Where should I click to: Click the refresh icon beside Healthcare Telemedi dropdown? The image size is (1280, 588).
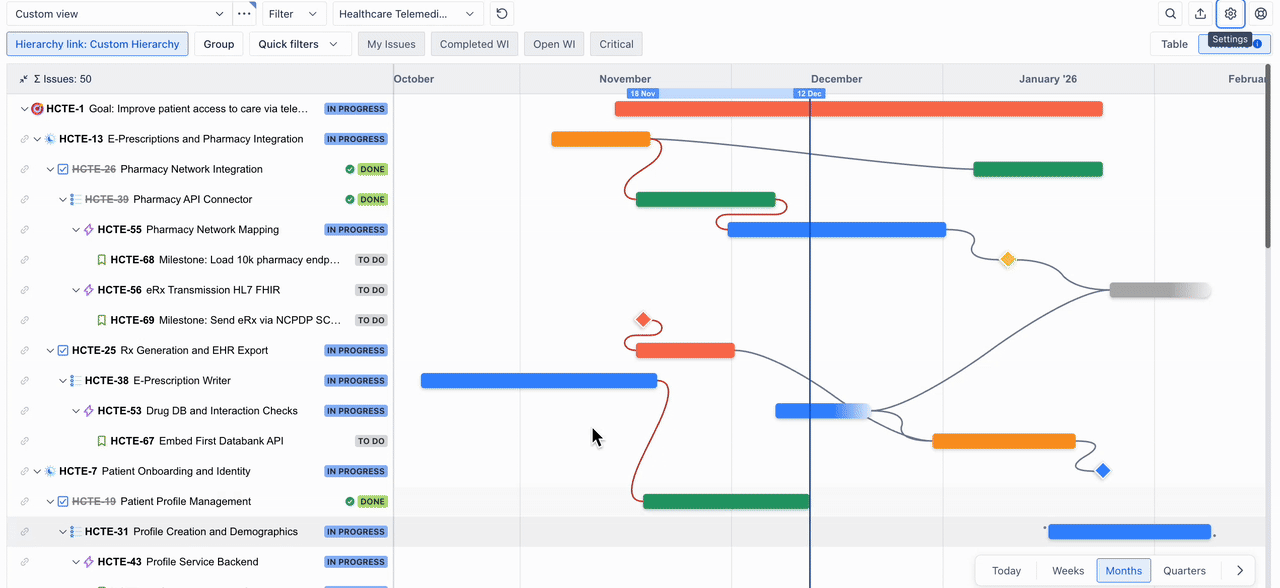click(501, 14)
